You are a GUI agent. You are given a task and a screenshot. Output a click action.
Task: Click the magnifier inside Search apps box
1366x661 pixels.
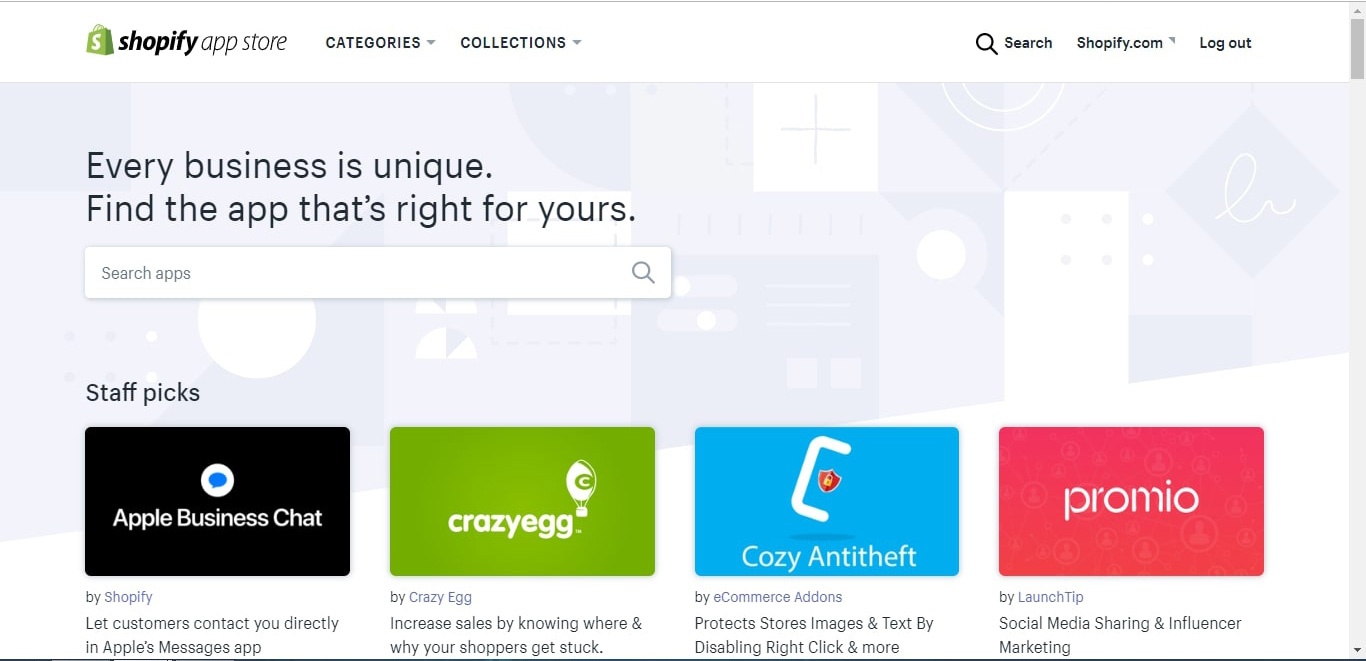click(643, 273)
